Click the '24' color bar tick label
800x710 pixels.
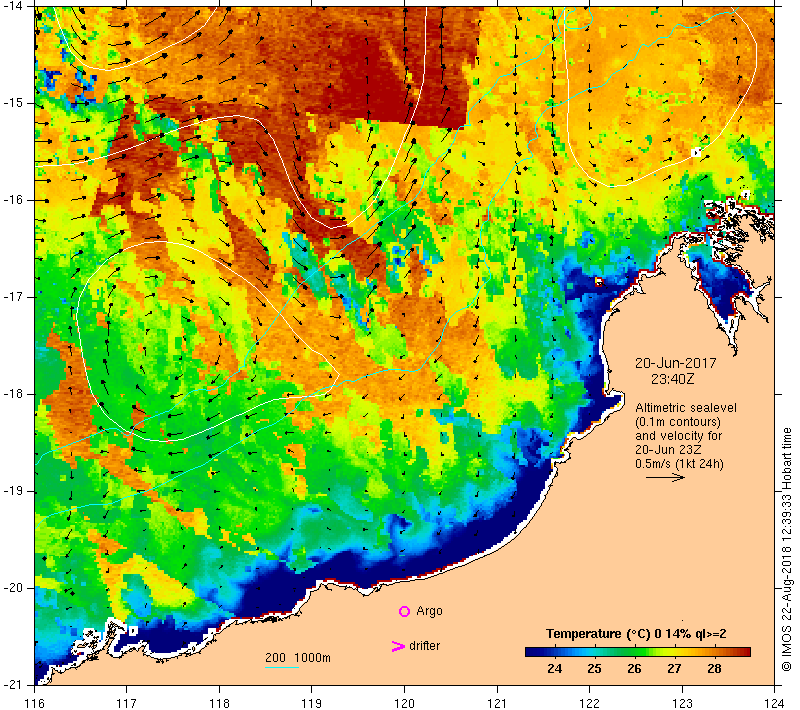[554, 669]
